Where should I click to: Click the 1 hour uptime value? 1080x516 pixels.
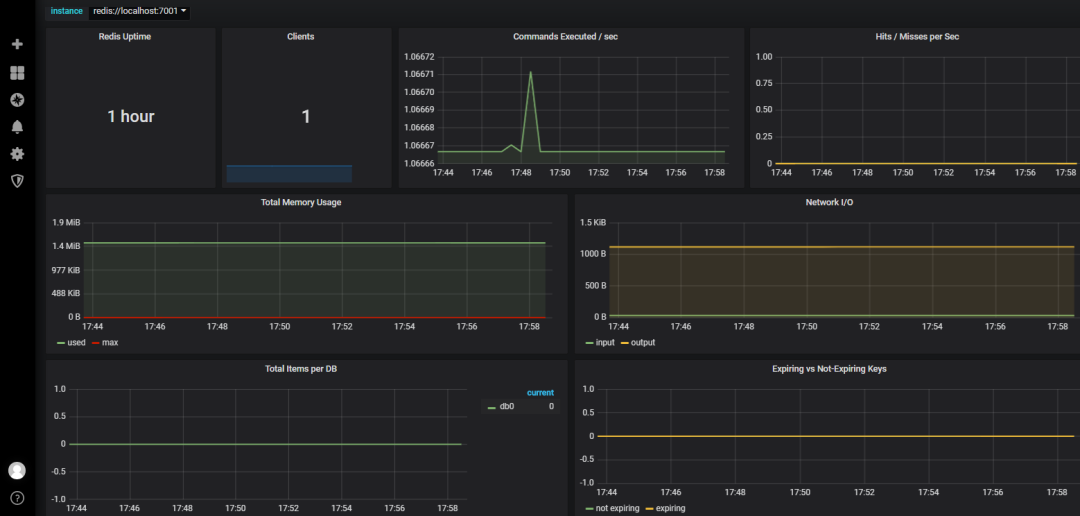[x=131, y=116]
